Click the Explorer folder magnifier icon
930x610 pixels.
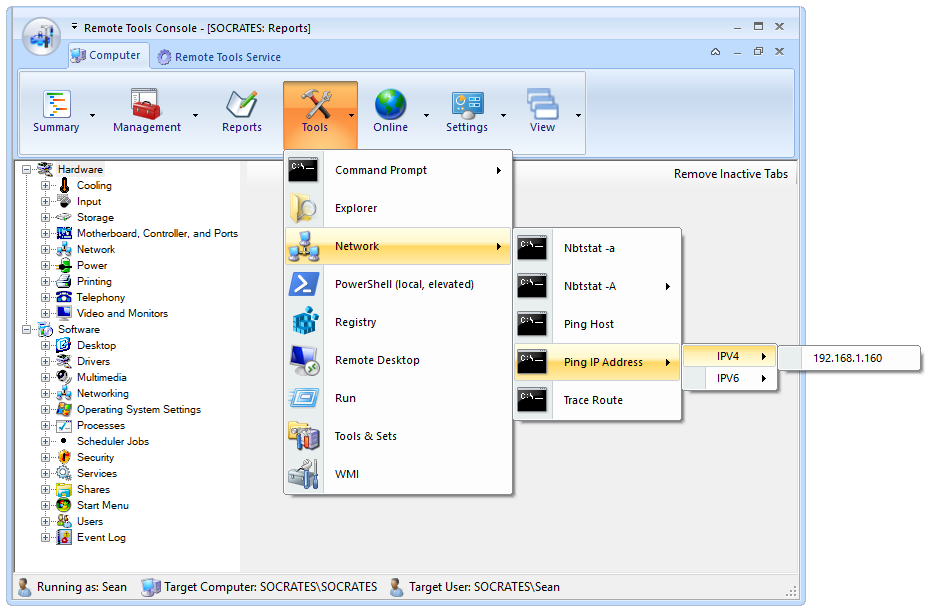click(x=303, y=208)
